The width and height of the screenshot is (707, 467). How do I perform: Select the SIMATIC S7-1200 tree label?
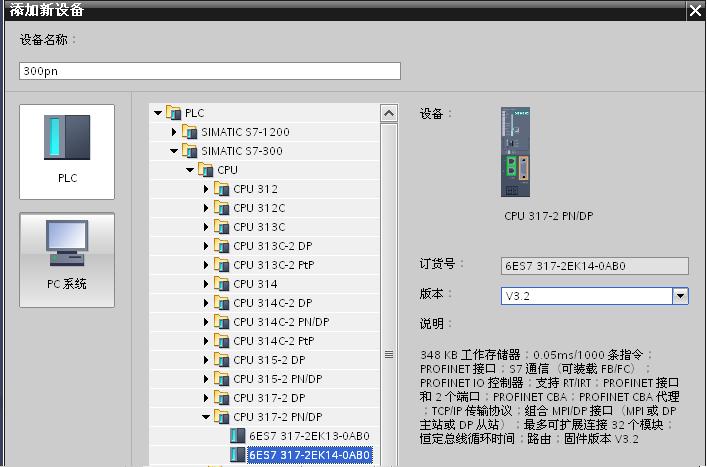tap(245, 132)
